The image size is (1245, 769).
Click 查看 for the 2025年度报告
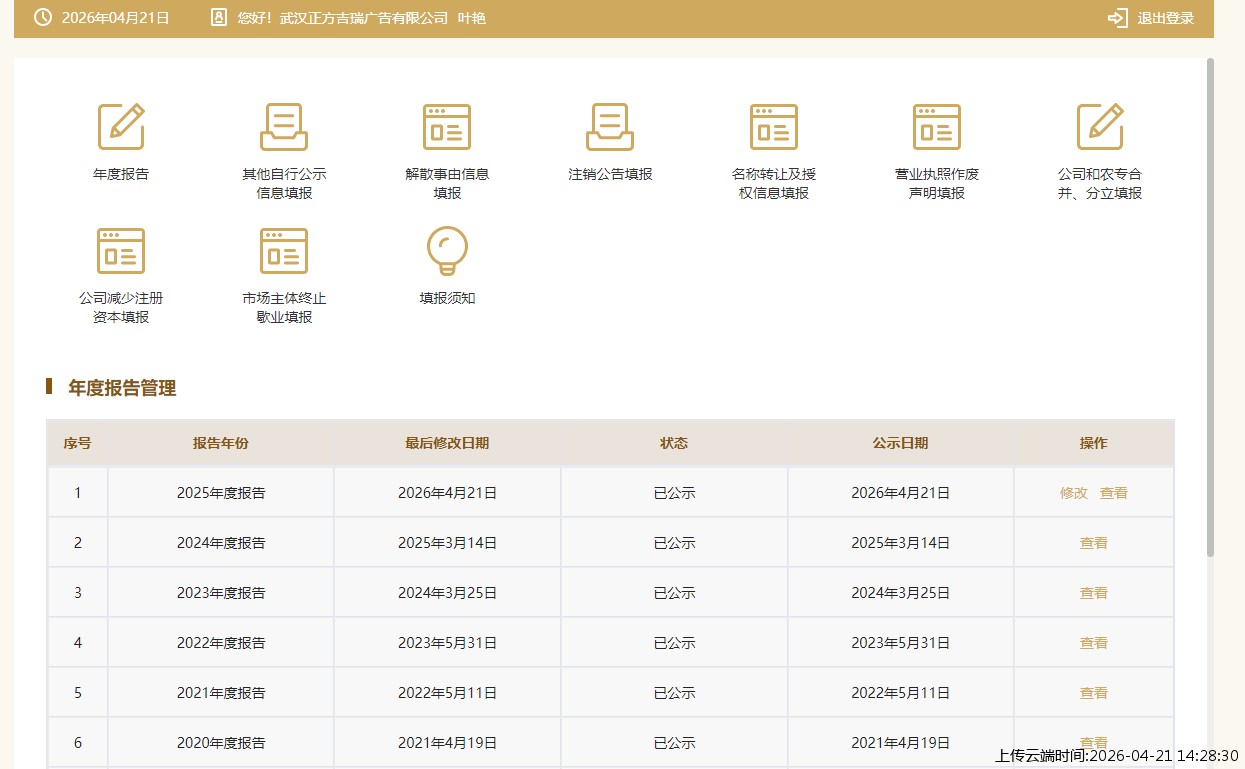pyautogui.click(x=1114, y=493)
